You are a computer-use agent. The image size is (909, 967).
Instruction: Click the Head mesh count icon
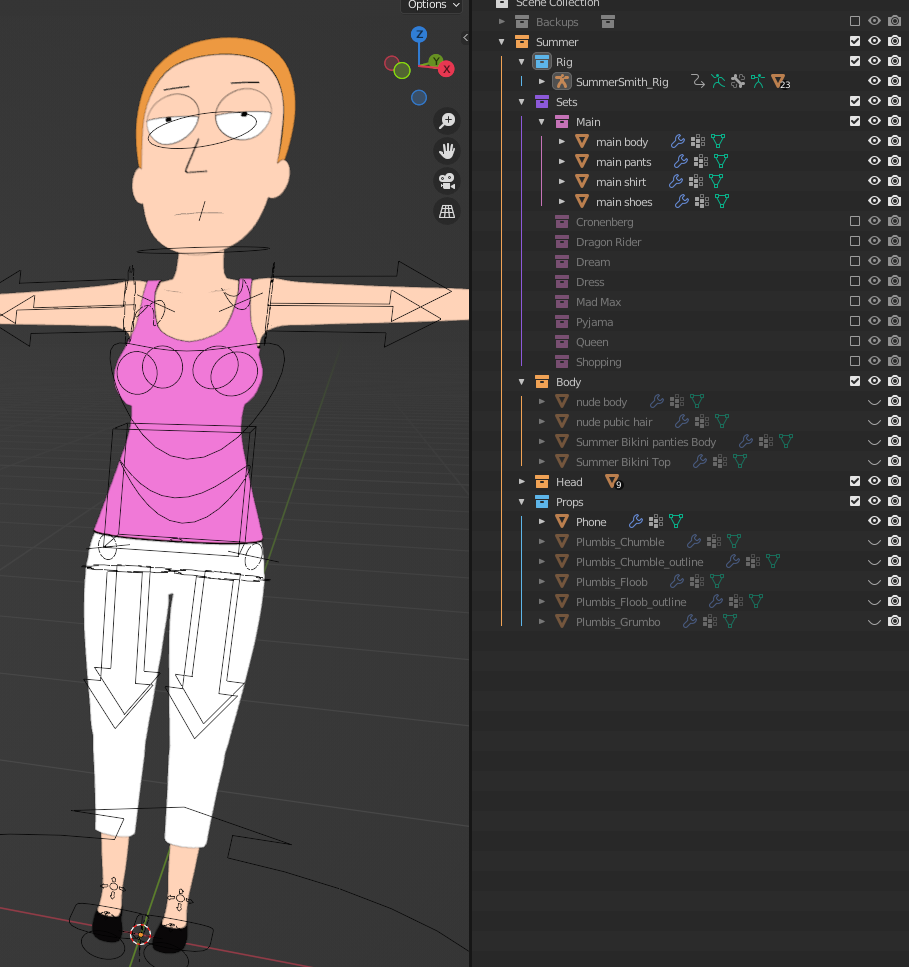coord(613,482)
